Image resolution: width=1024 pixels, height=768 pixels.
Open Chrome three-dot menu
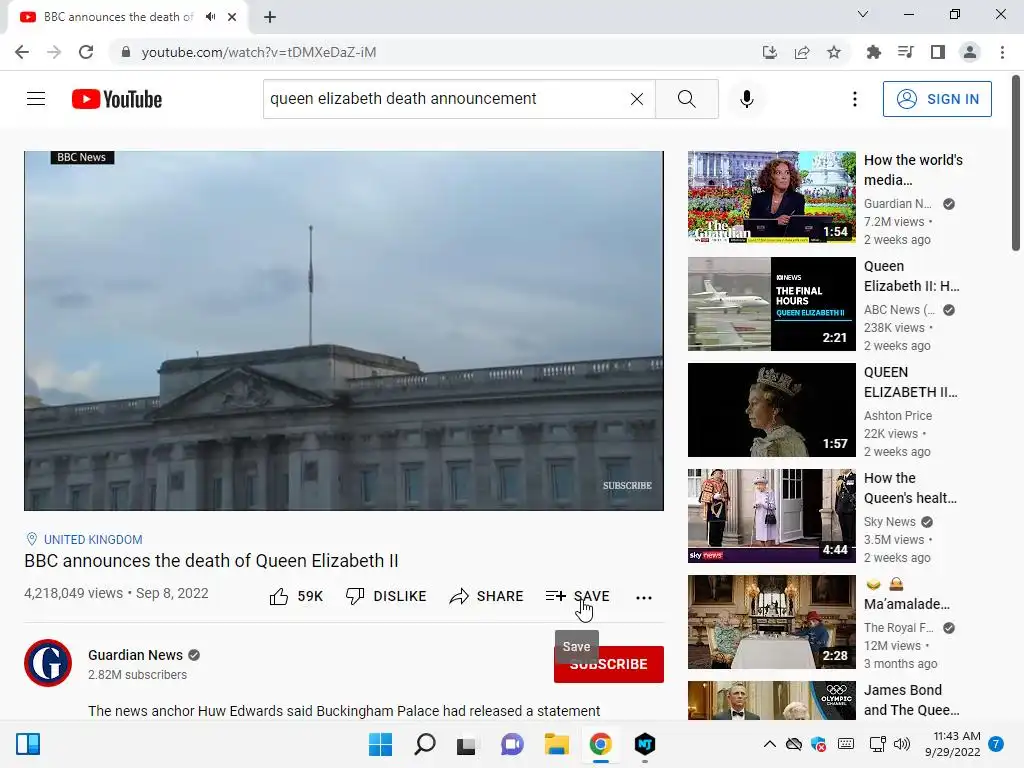[1002, 52]
